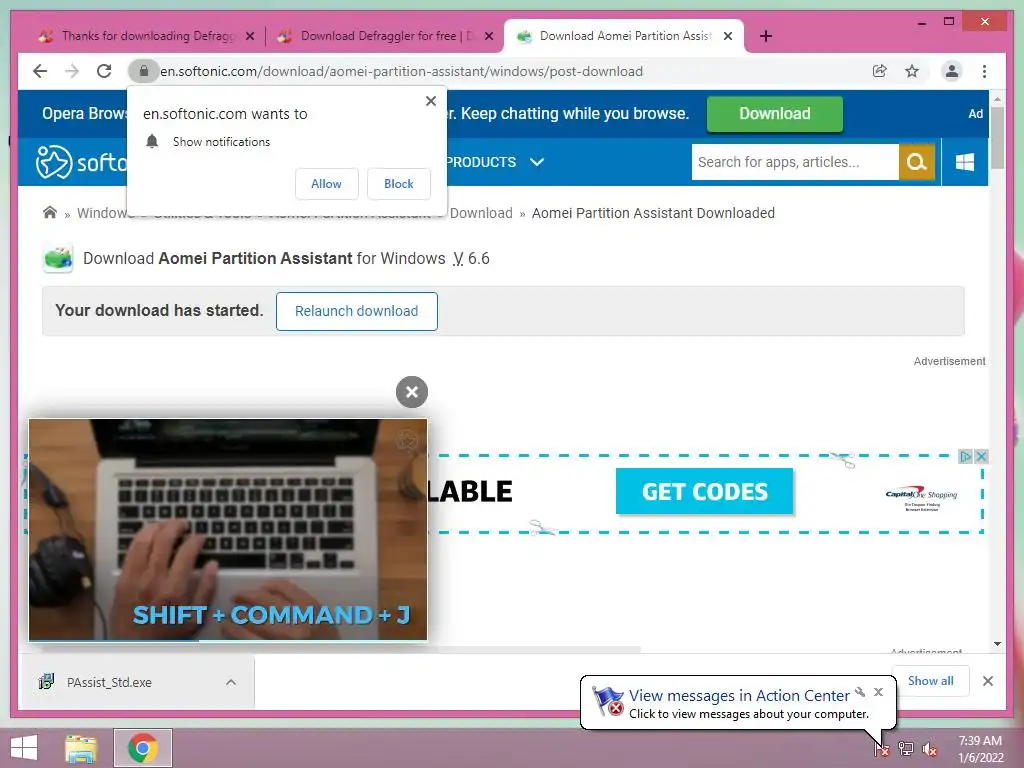Expand PAssist_Std.exe download options chevron

tap(231, 682)
